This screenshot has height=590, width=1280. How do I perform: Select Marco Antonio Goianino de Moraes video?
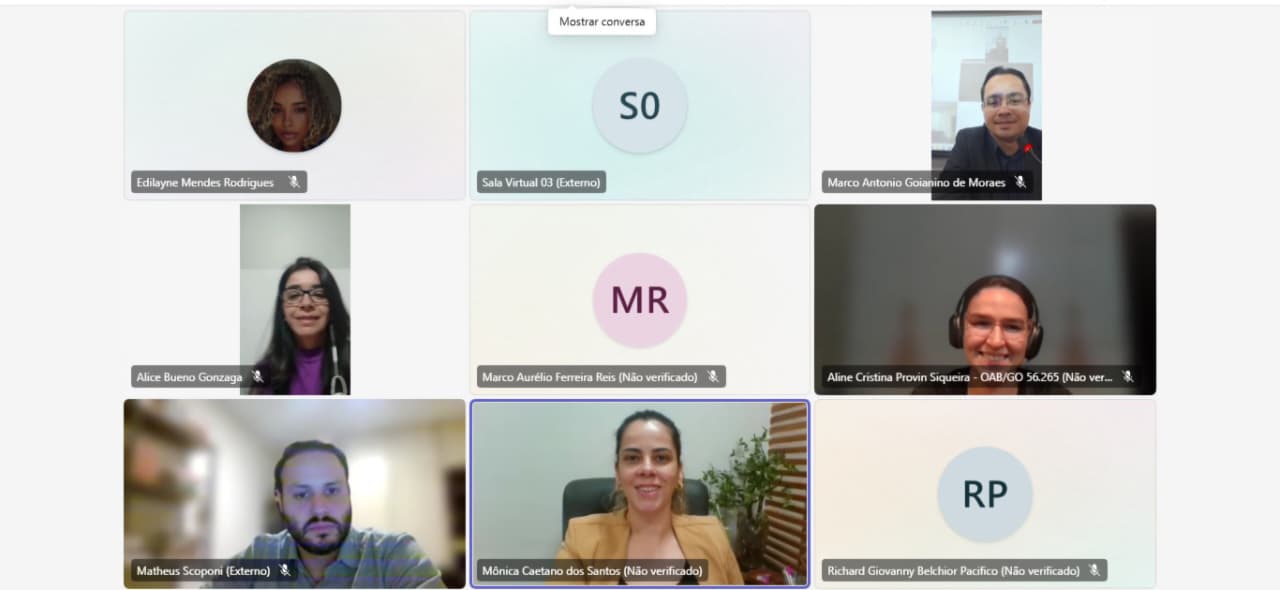click(x=986, y=105)
